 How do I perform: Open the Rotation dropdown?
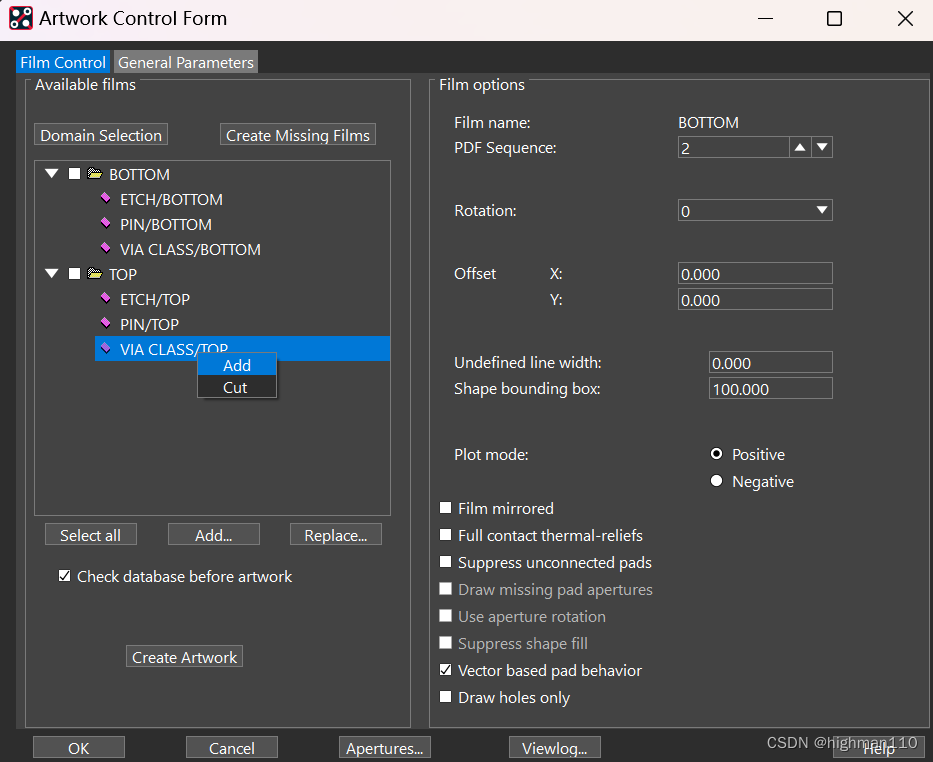[821, 210]
